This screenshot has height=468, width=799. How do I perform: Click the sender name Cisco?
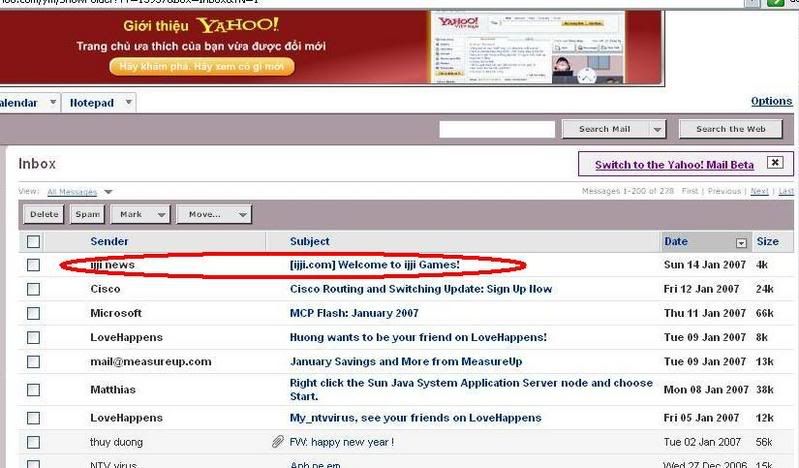pos(105,289)
